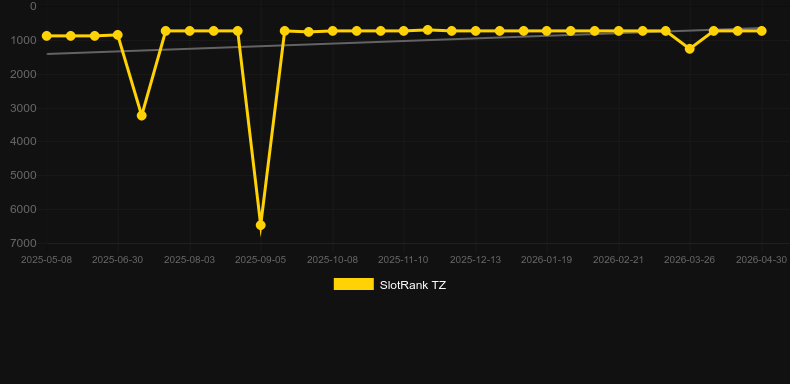Click the data point above 2025-10-08 label
The image size is (790, 384).
(333, 31)
